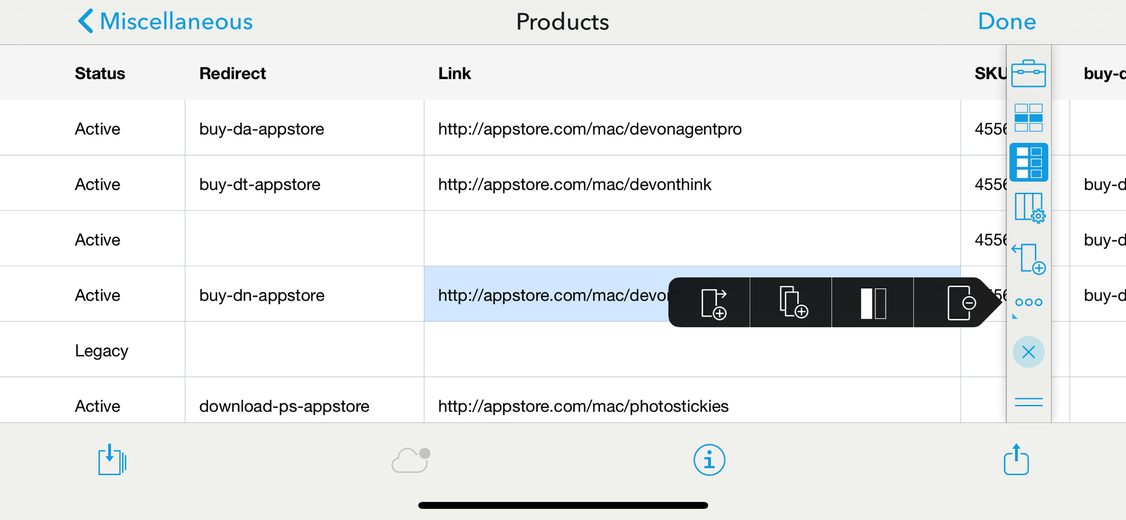Delete column using the popup minus icon
Viewport: 1126px width, 520px height.
tap(961, 303)
